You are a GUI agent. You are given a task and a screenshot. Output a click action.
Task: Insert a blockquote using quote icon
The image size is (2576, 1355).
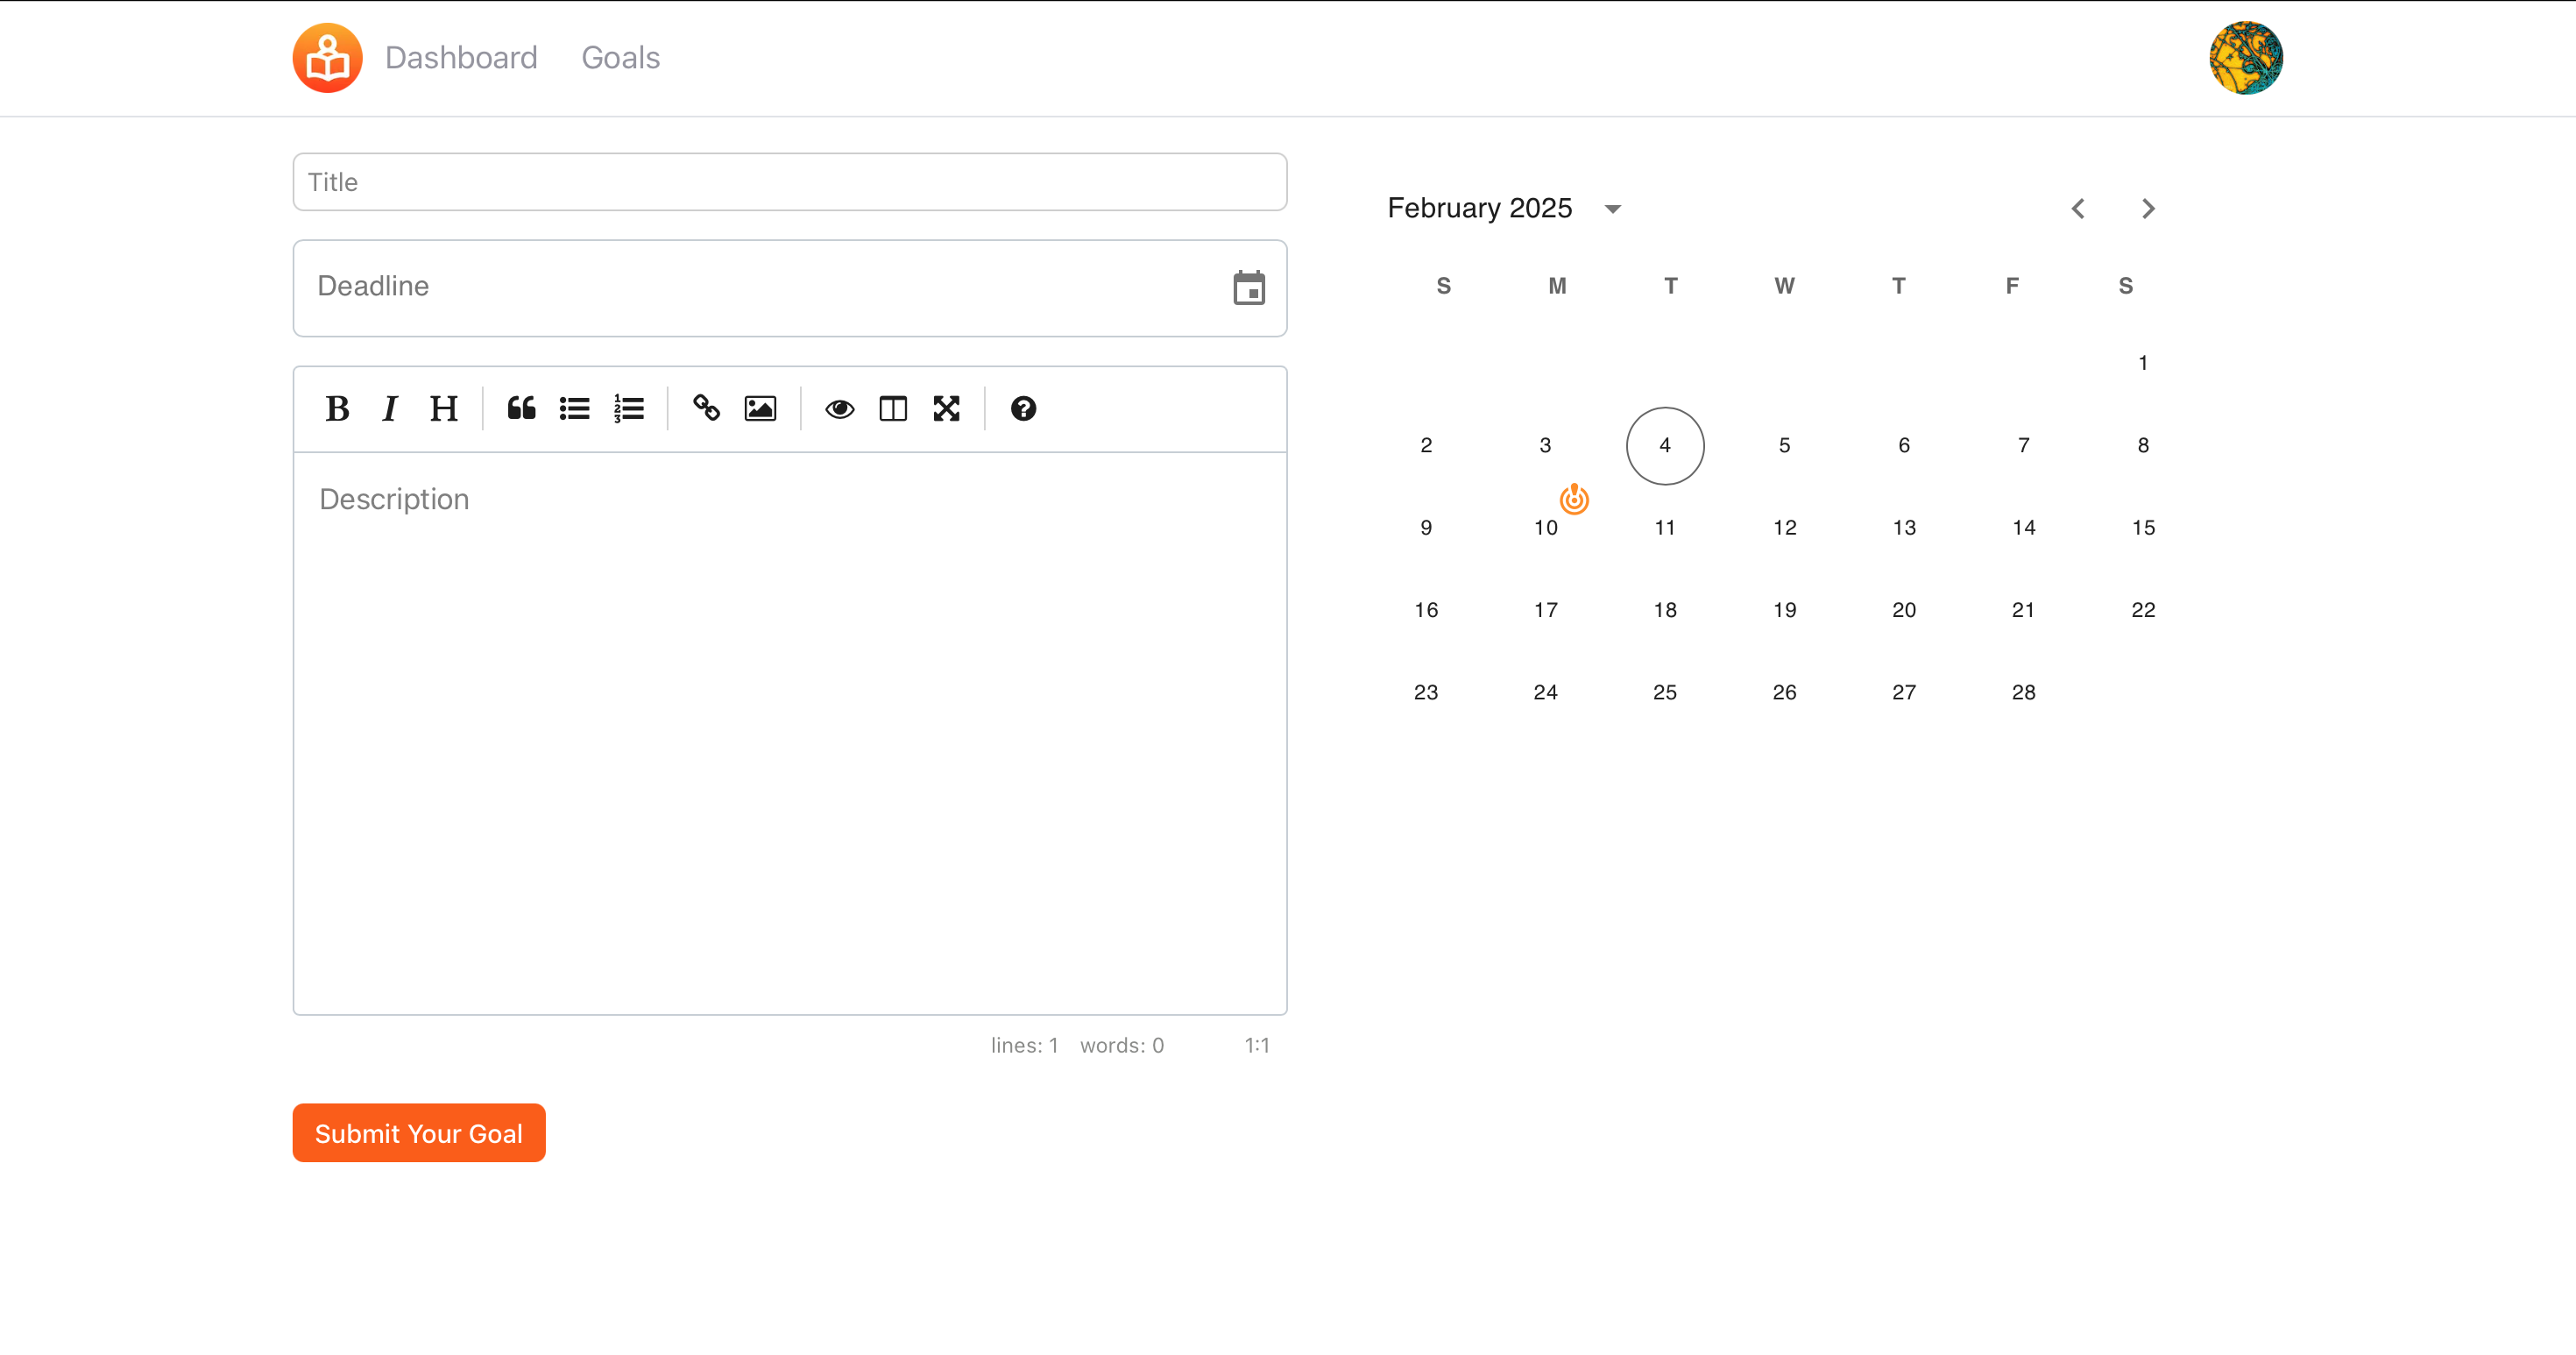(521, 408)
